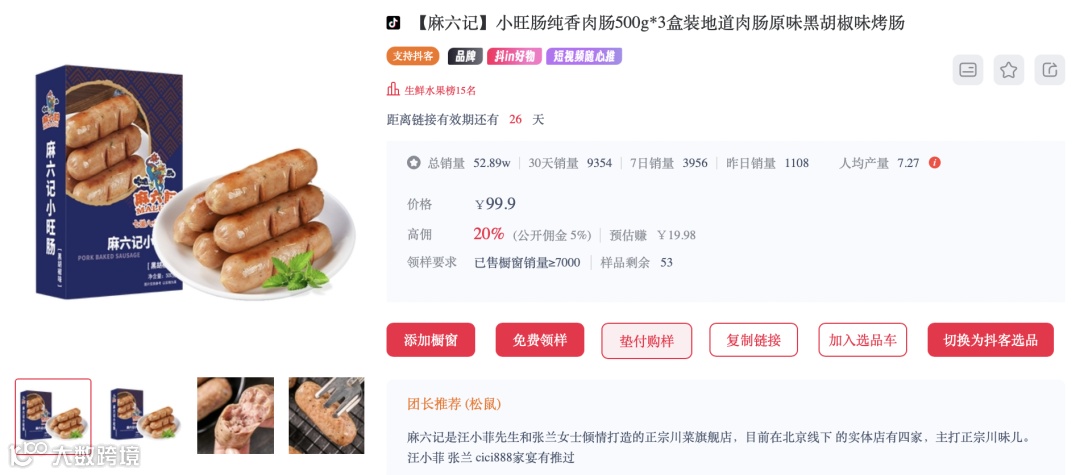This screenshot has width=1080, height=475.
Task: Click the card layout icon button
Action: pos(968,70)
